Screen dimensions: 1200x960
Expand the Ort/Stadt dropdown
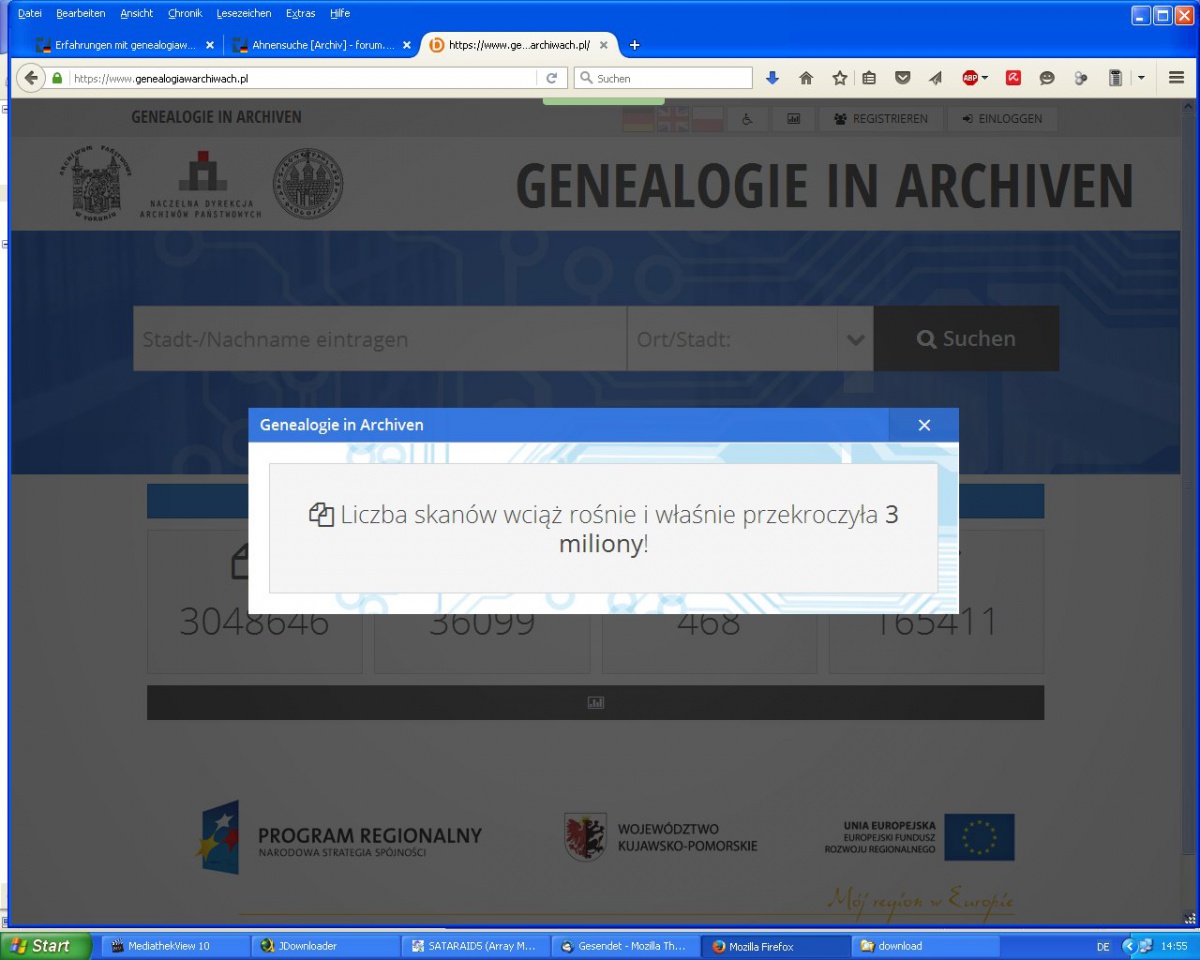click(x=854, y=339)
